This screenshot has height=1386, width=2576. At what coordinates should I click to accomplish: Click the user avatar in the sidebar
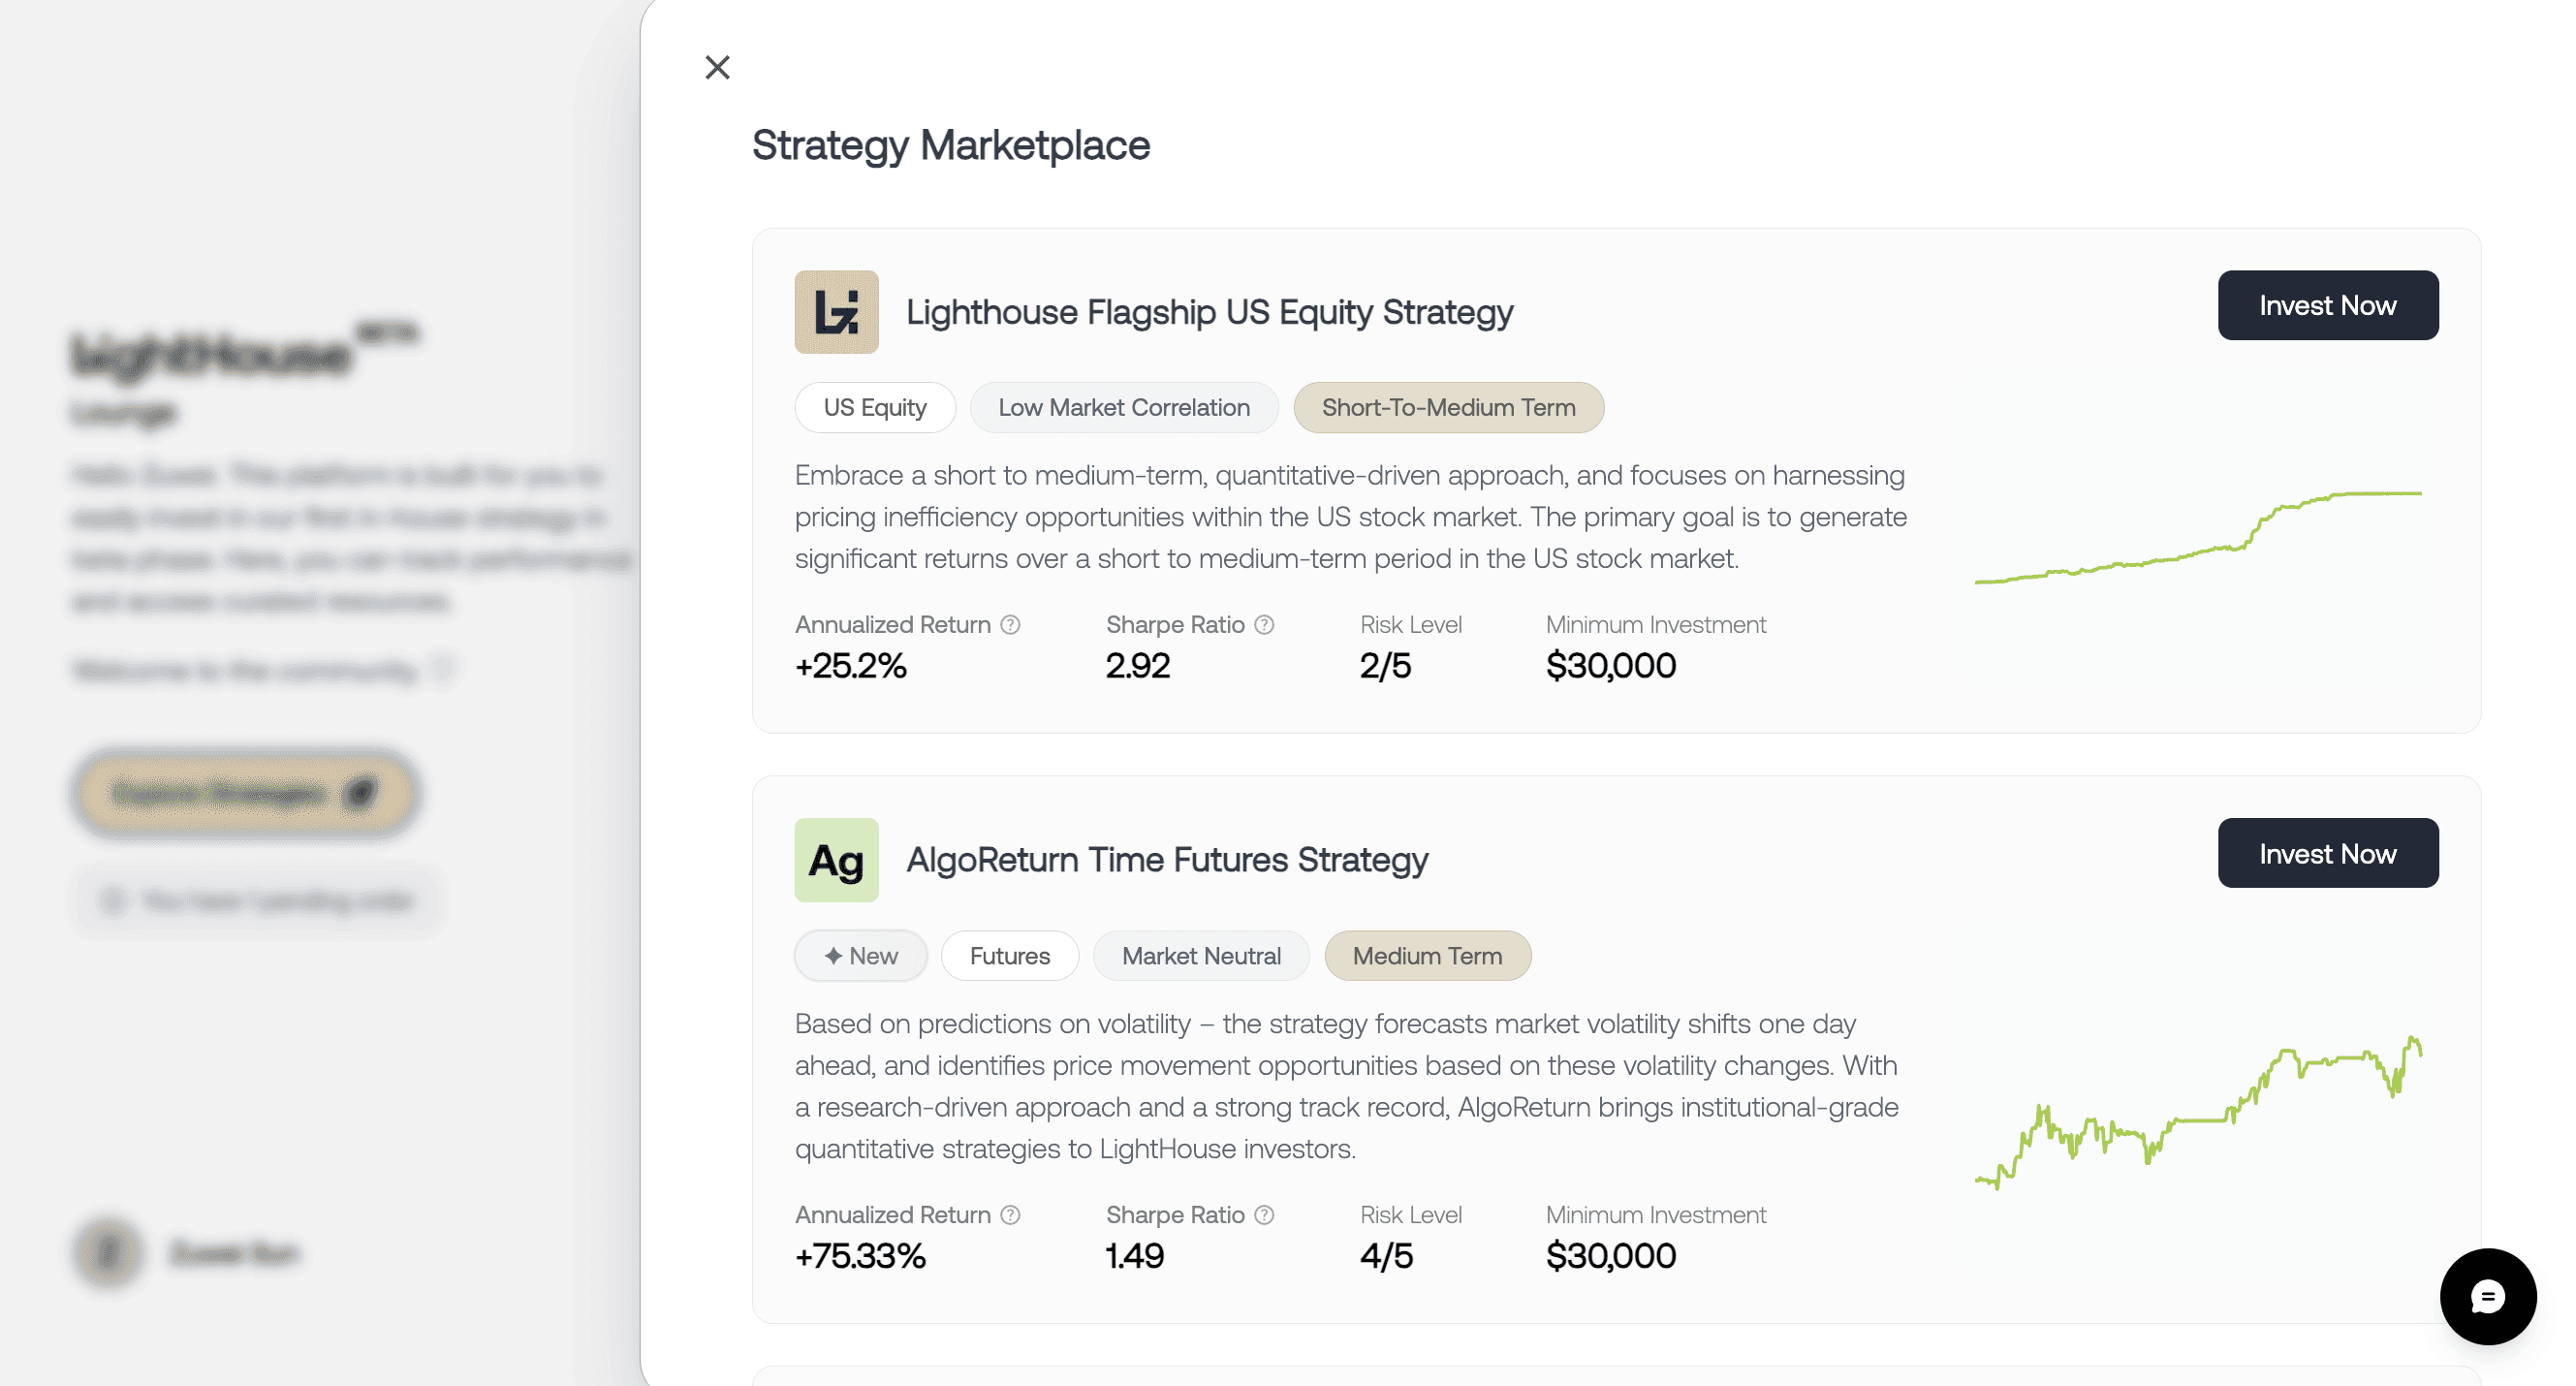[x=109, y=1254]
